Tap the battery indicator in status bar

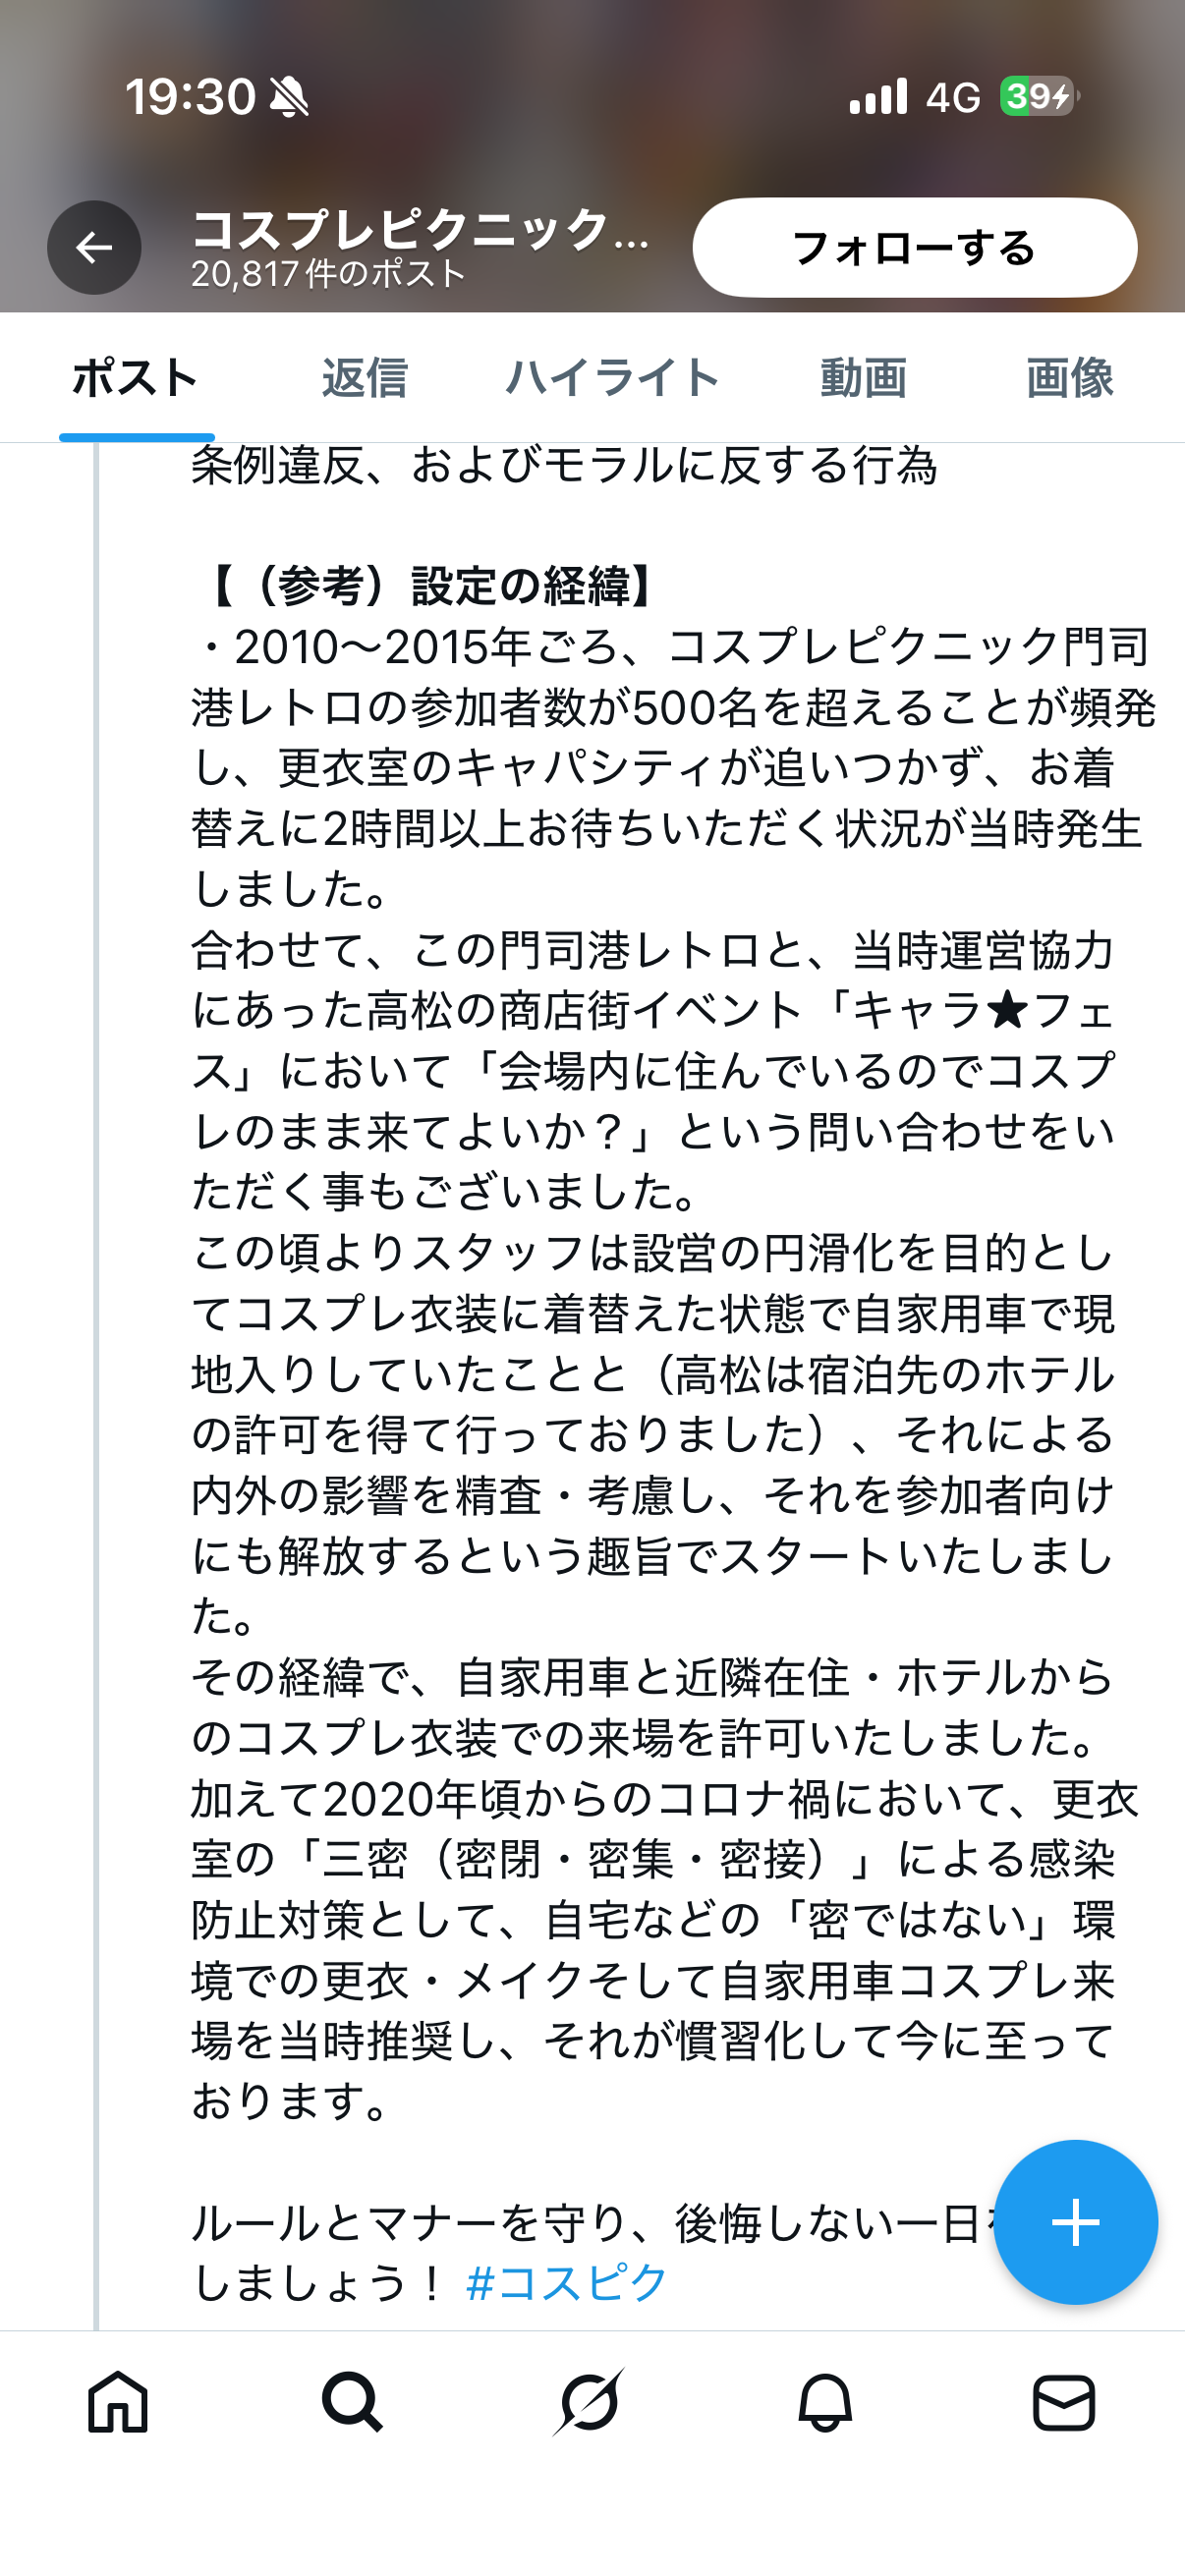pos(1037,97)
